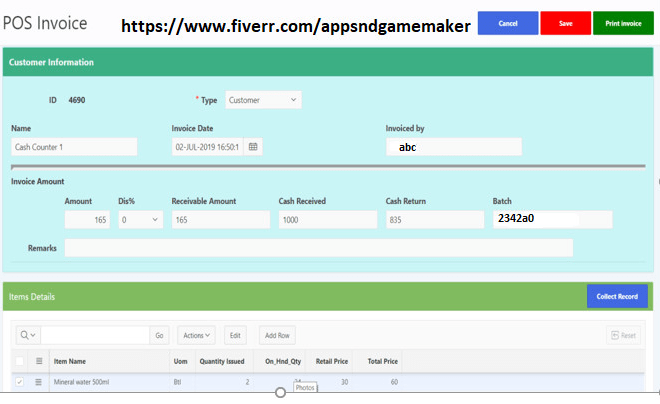Open the header row actions menu icon

point(39,361)
